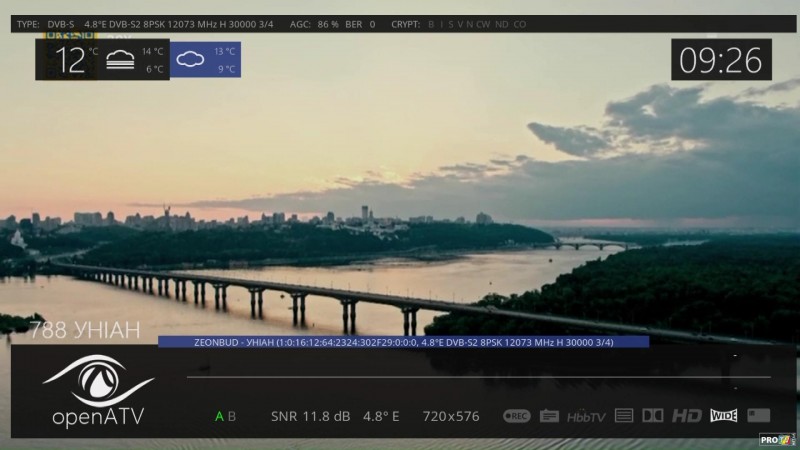Click the Dolby audio icon
The width and height of the screenshot is (800, 450).
[652, 416]
